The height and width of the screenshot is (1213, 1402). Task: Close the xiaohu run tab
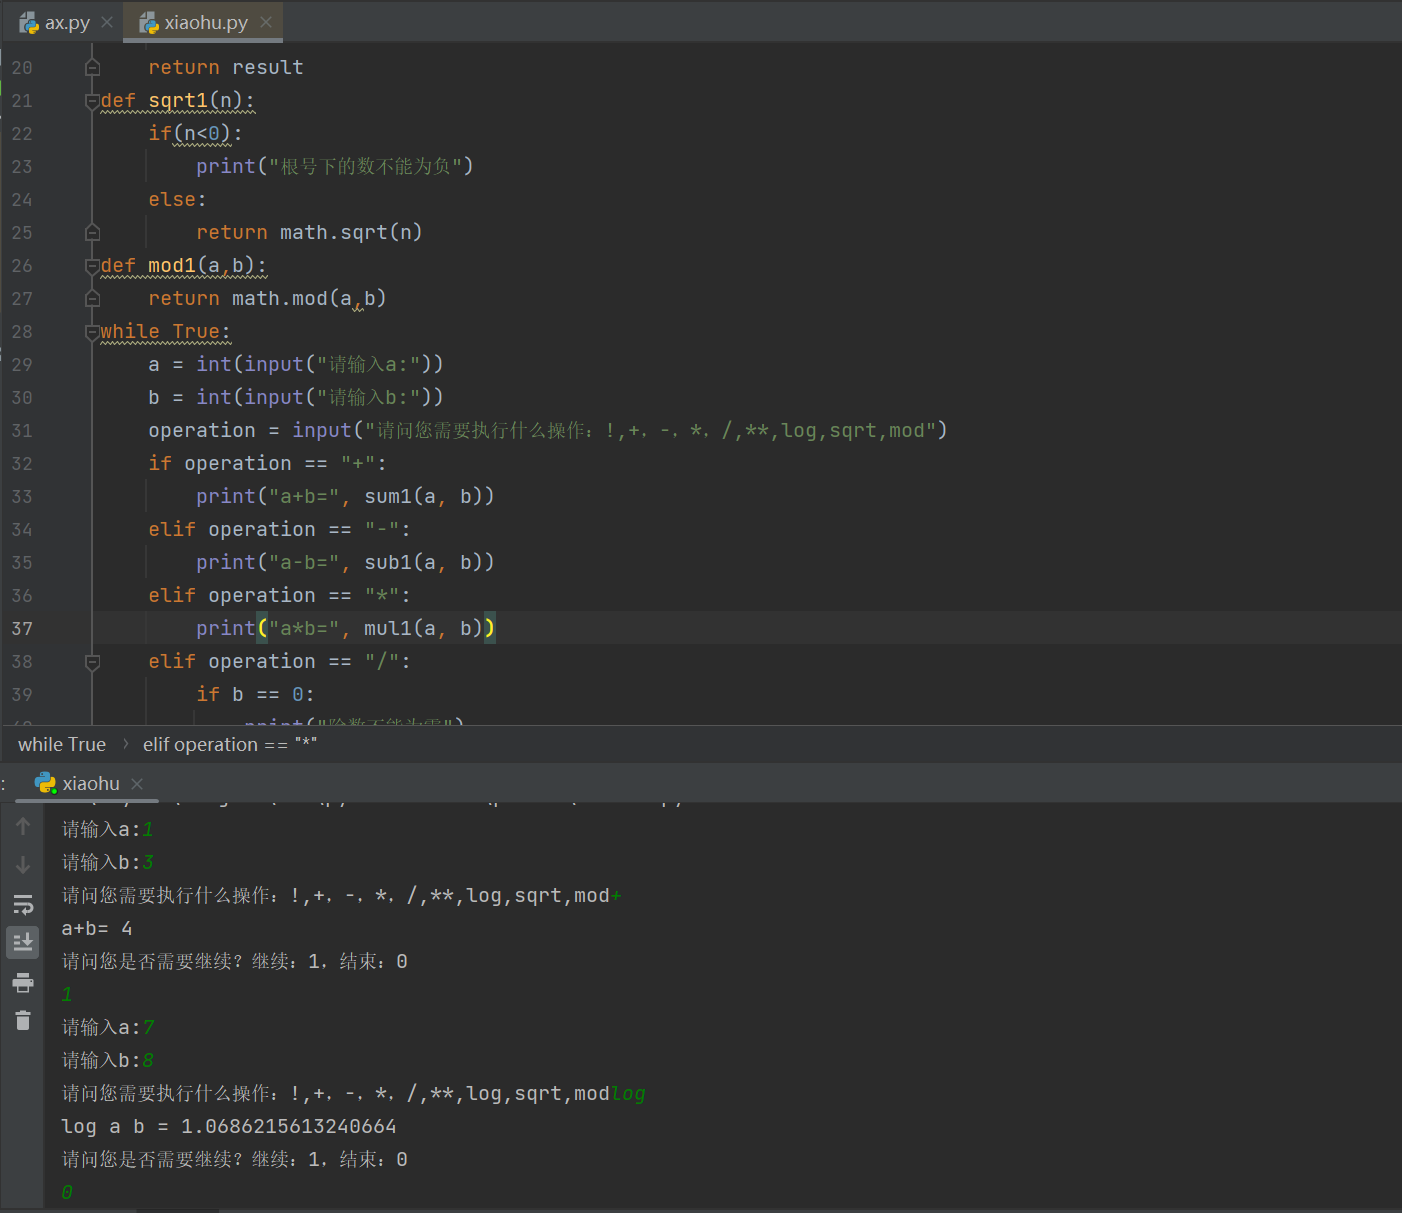[x=137, y=784]
